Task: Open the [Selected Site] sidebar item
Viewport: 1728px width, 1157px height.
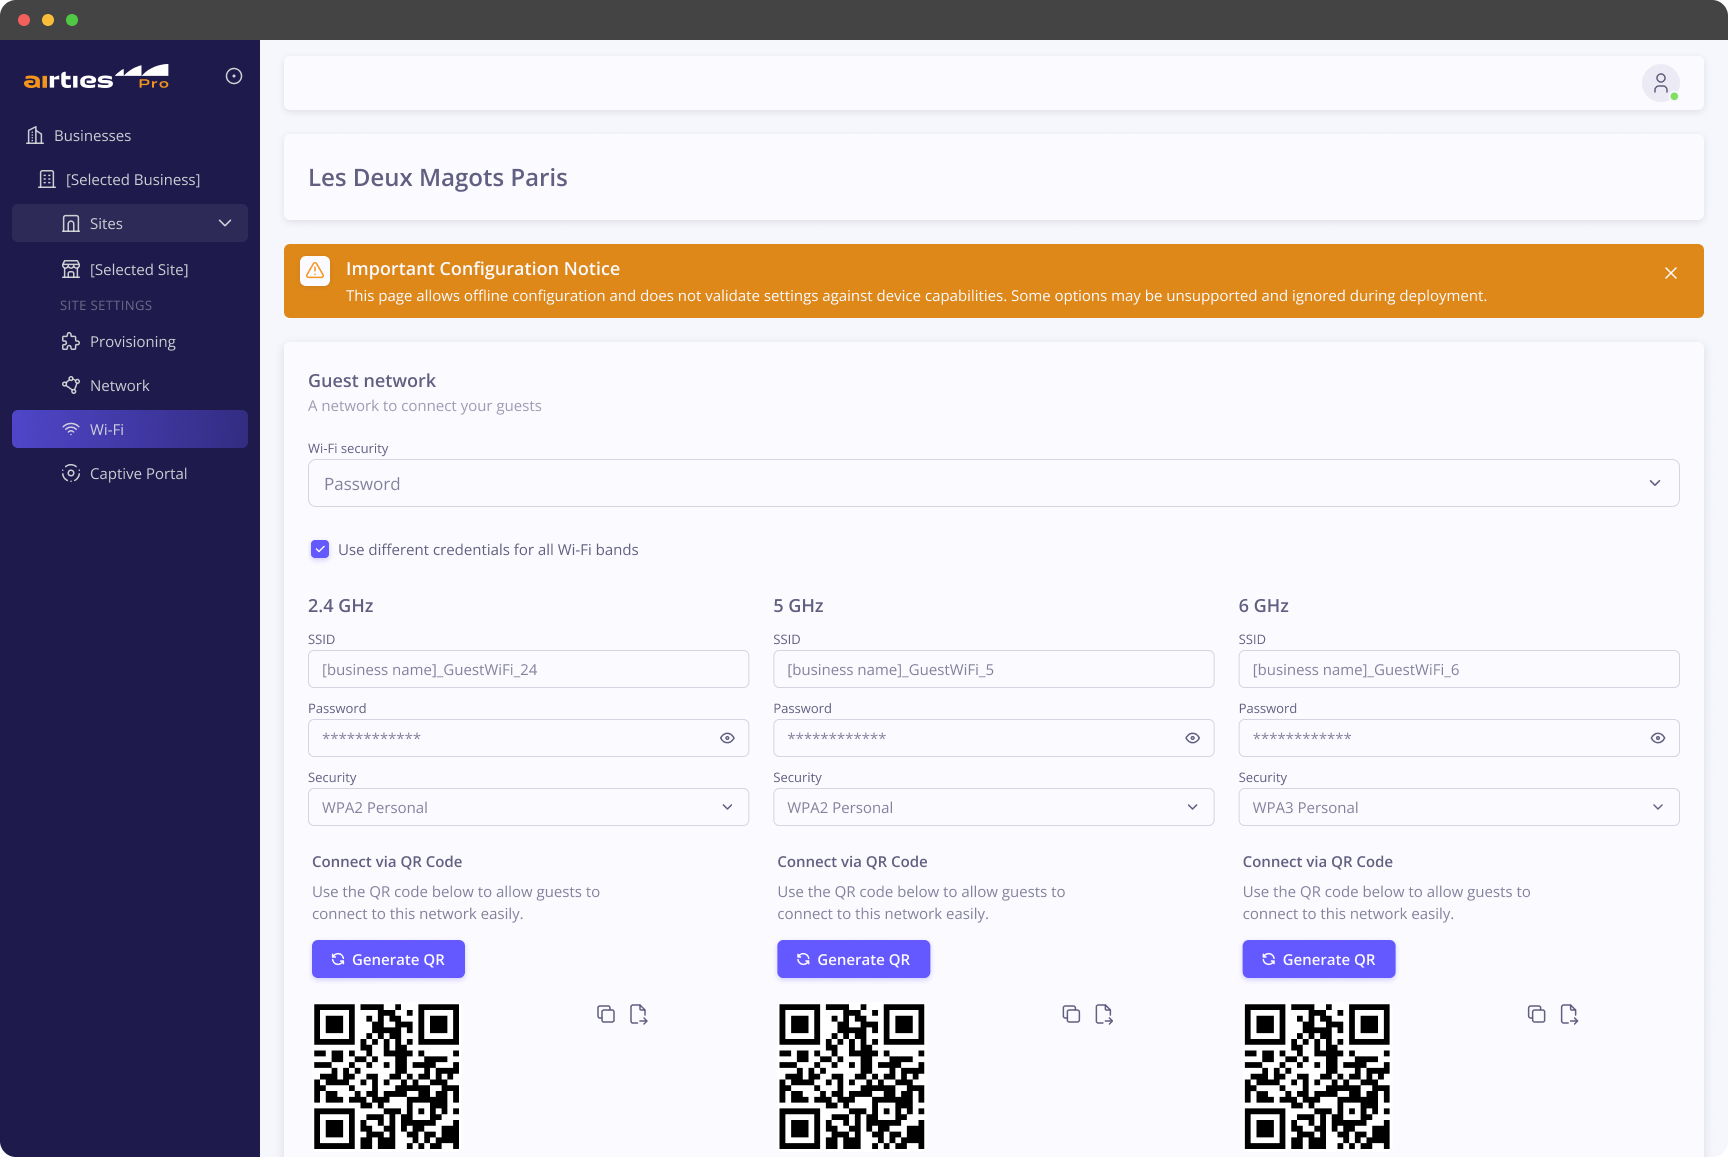Action: [x=130, y=269]
